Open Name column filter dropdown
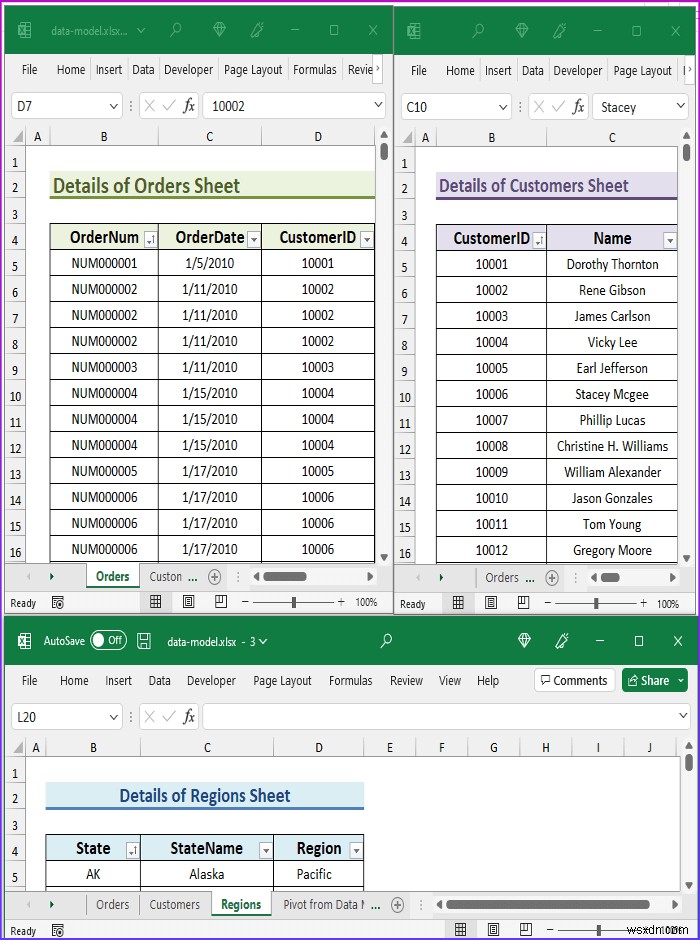 670,241
